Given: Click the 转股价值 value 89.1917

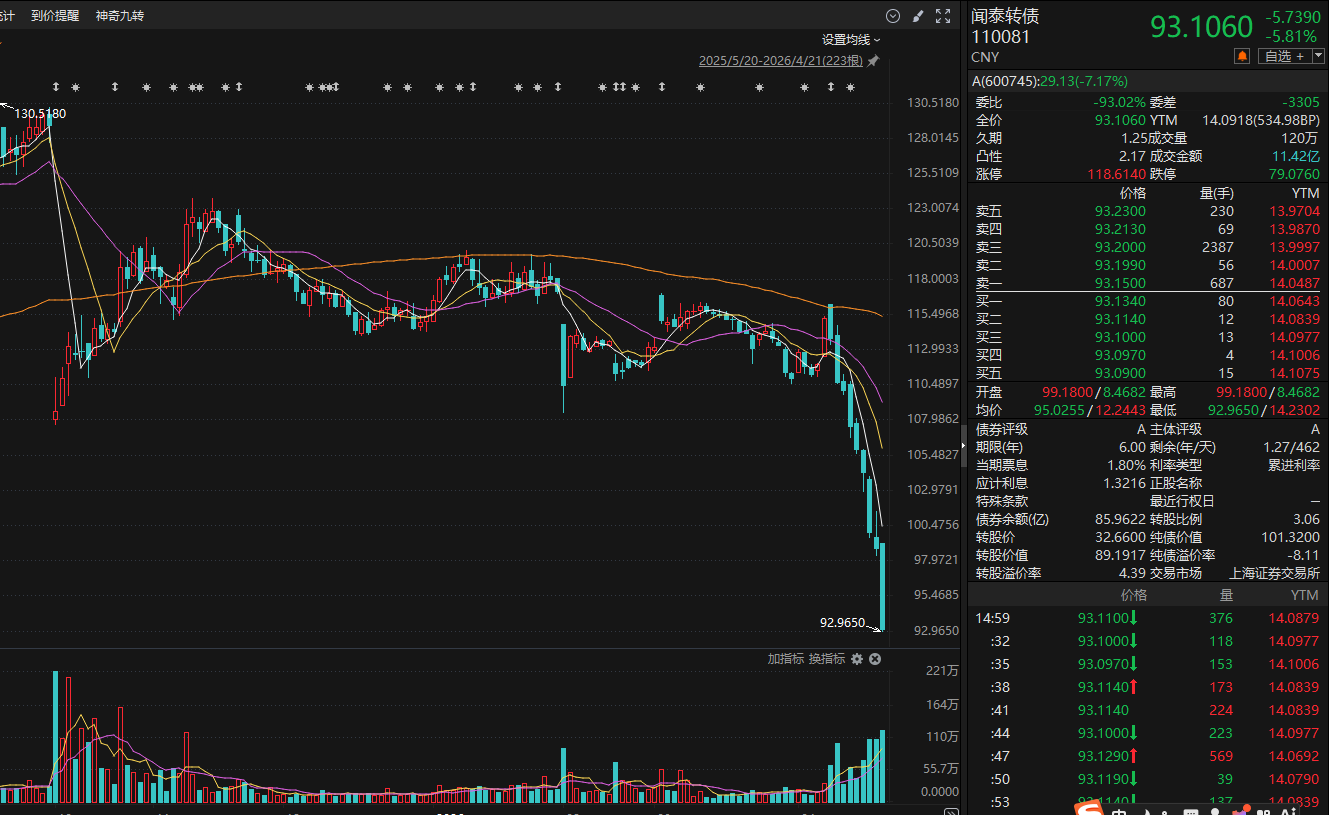Looking at the screenshot, I should (x=1120, y=555).
